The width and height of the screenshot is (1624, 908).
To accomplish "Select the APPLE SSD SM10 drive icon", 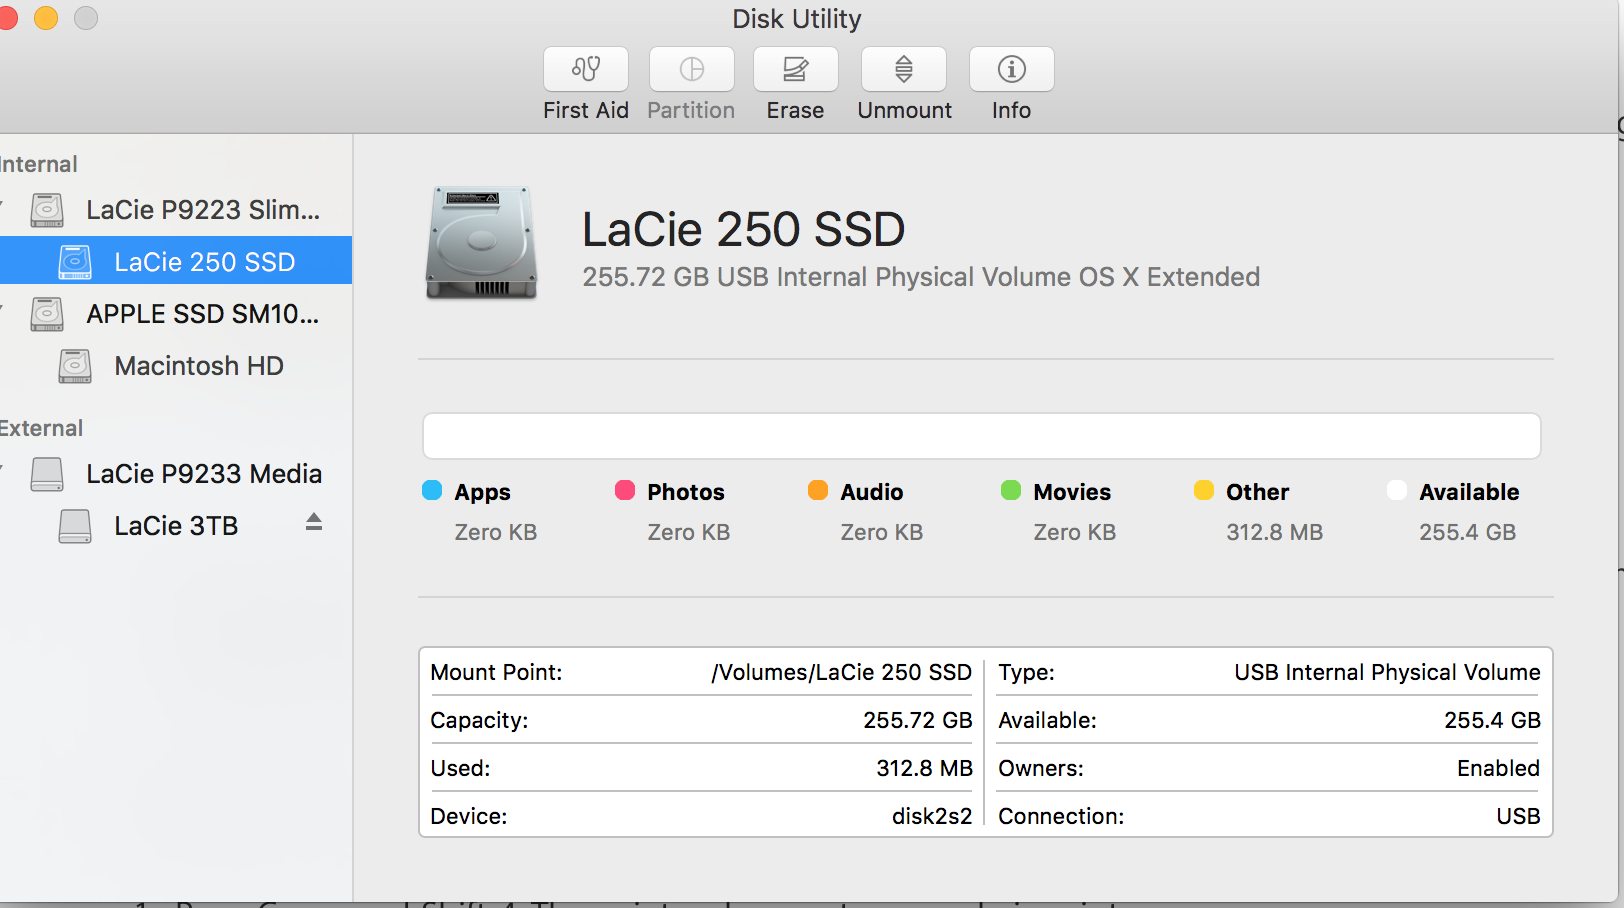I will coord(47,314).
